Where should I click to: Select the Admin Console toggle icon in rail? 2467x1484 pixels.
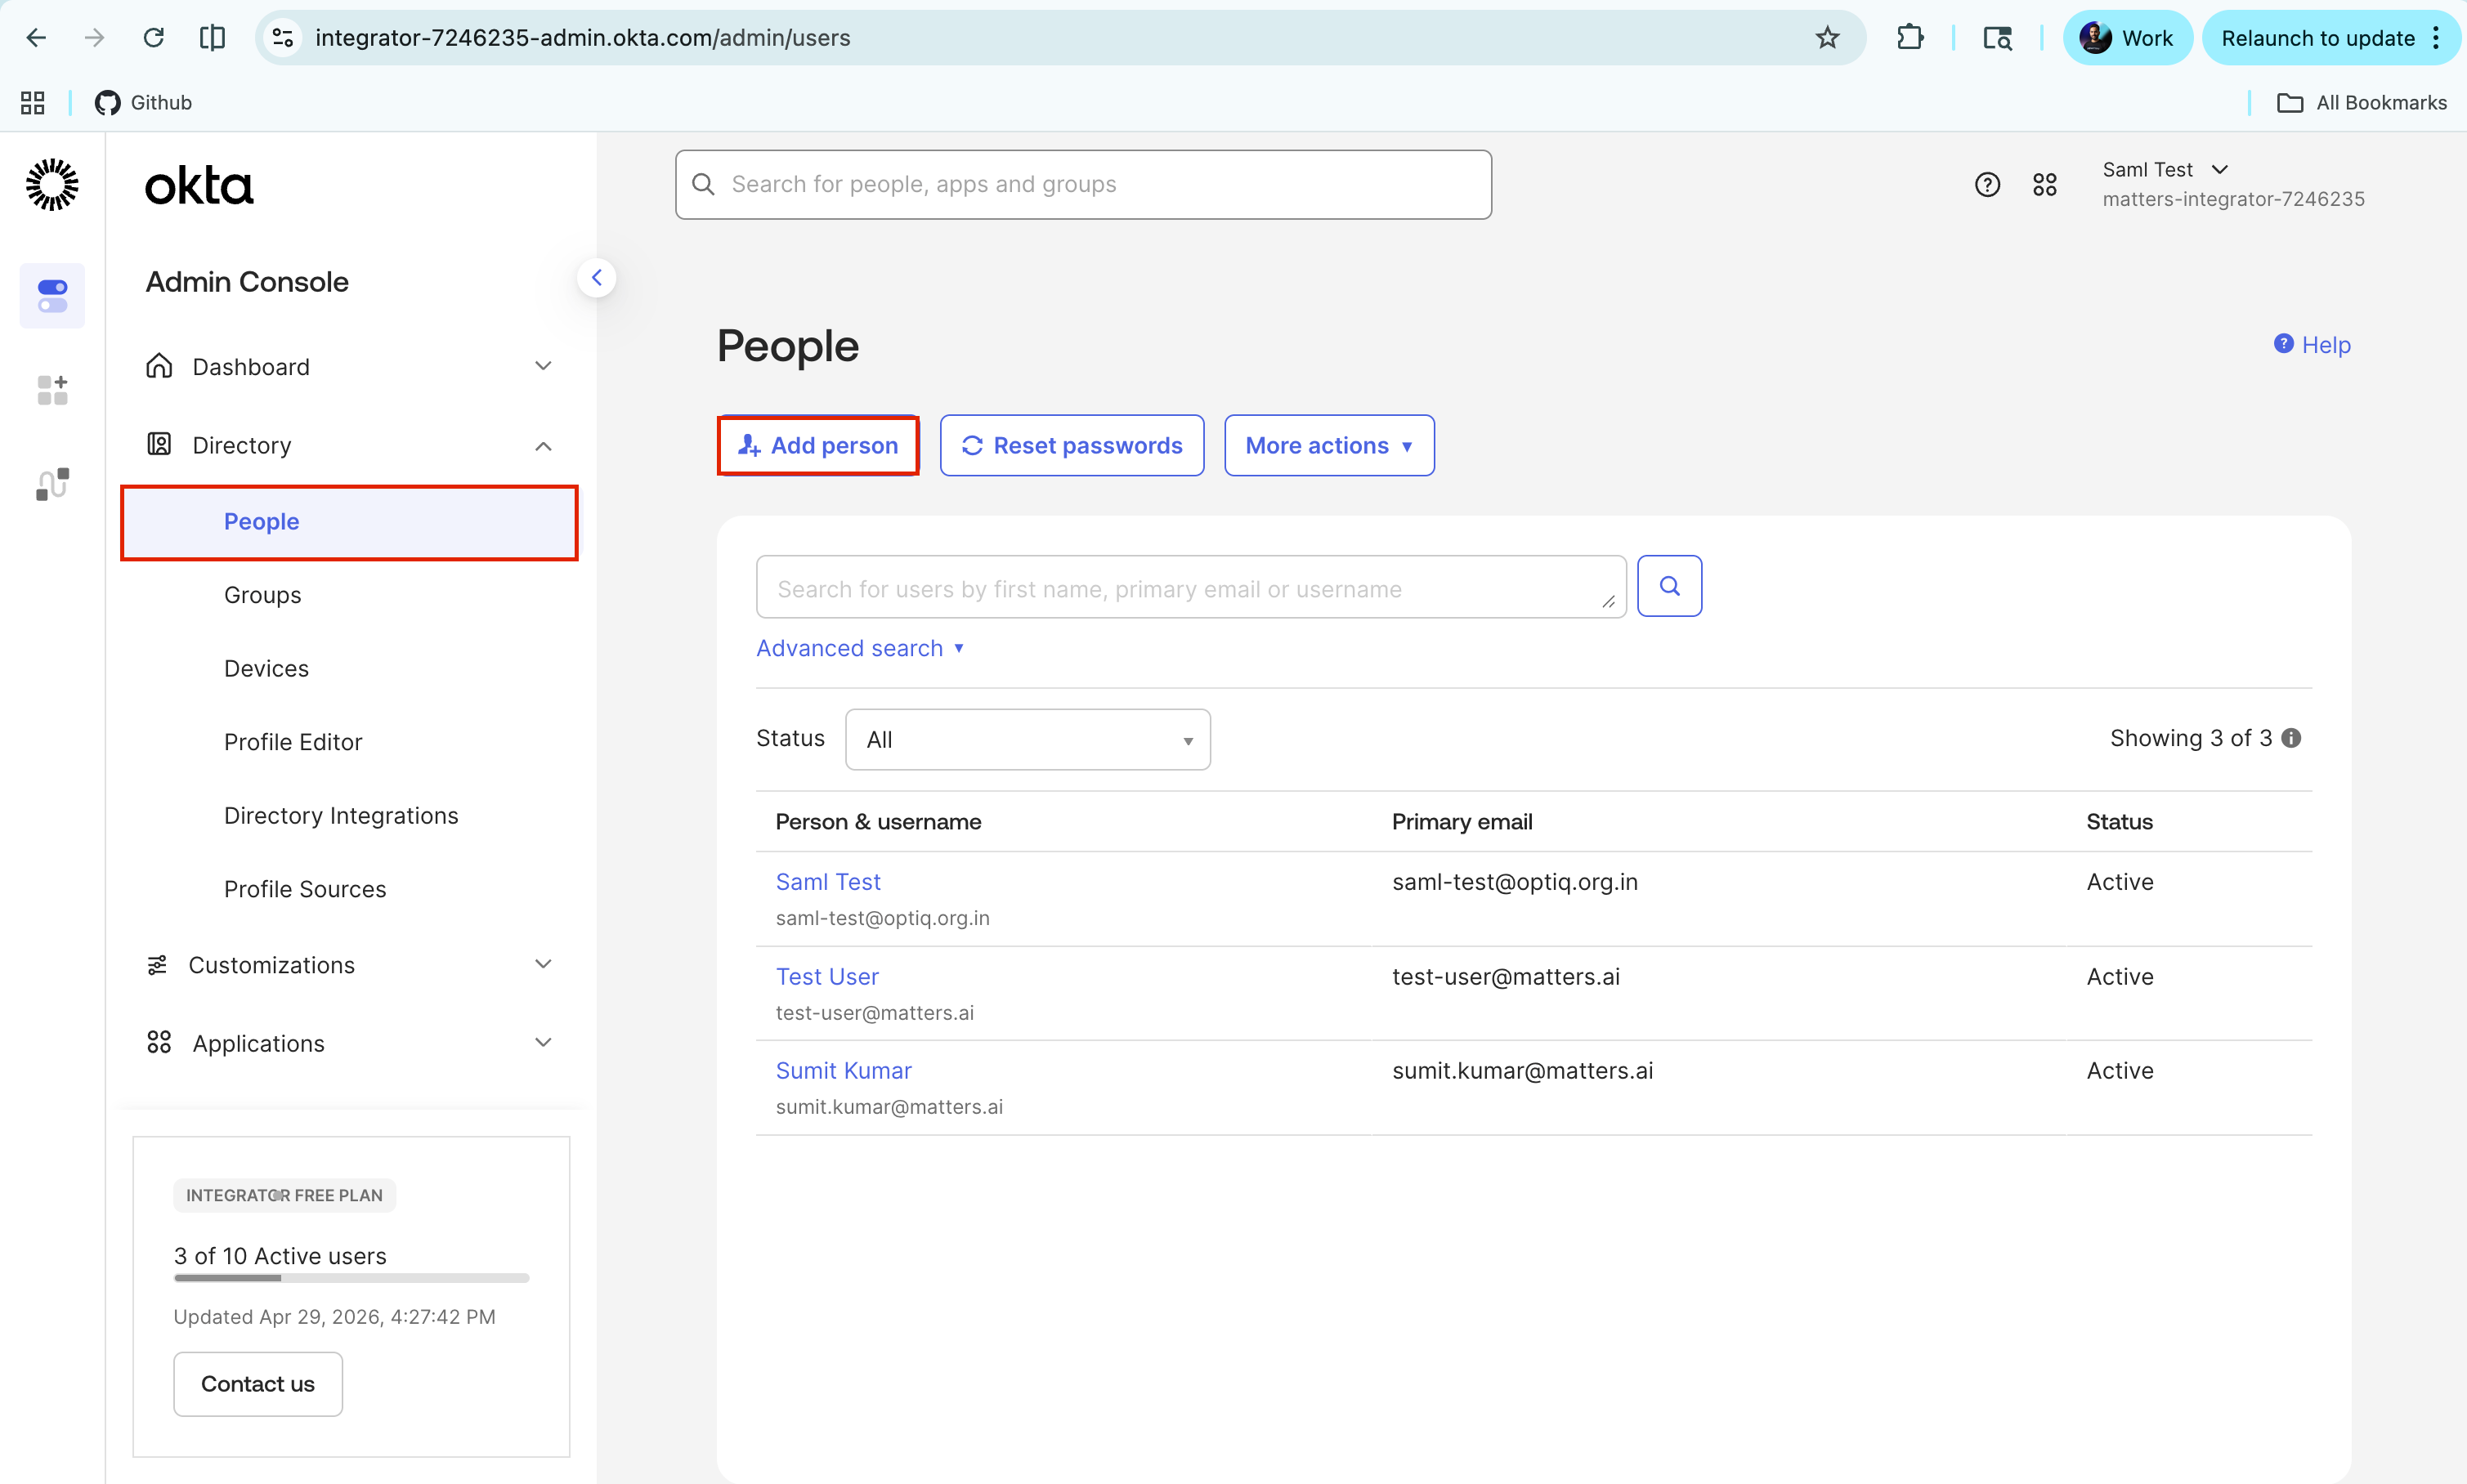click(x=52, y=296)
